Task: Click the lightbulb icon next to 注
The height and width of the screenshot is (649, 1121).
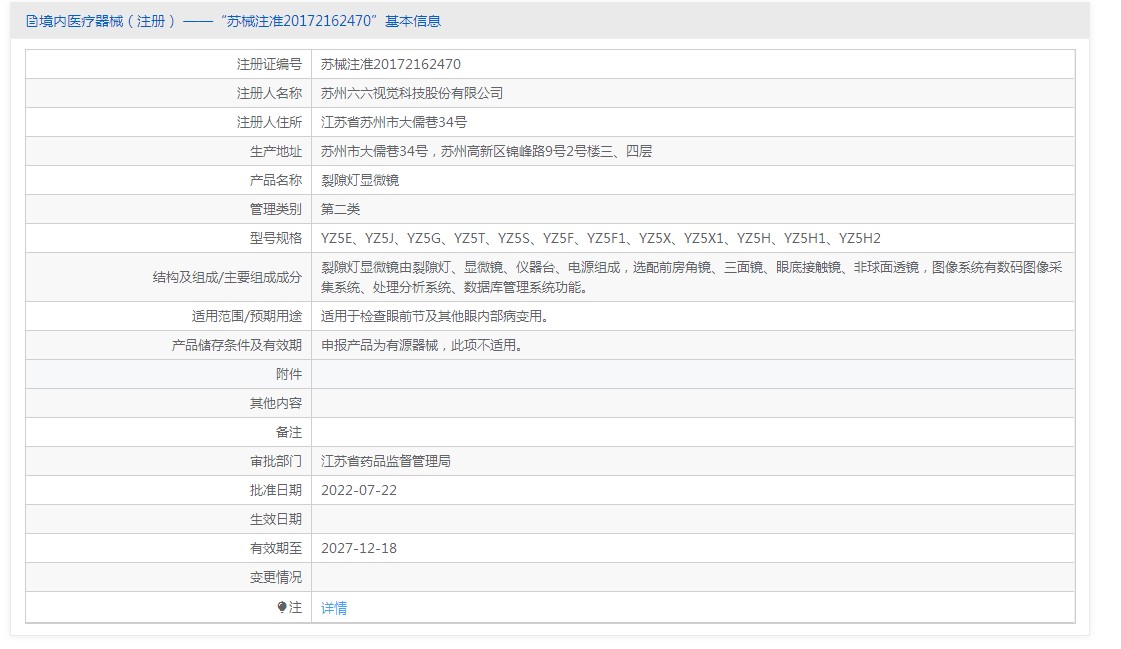Action: [282, 608]
